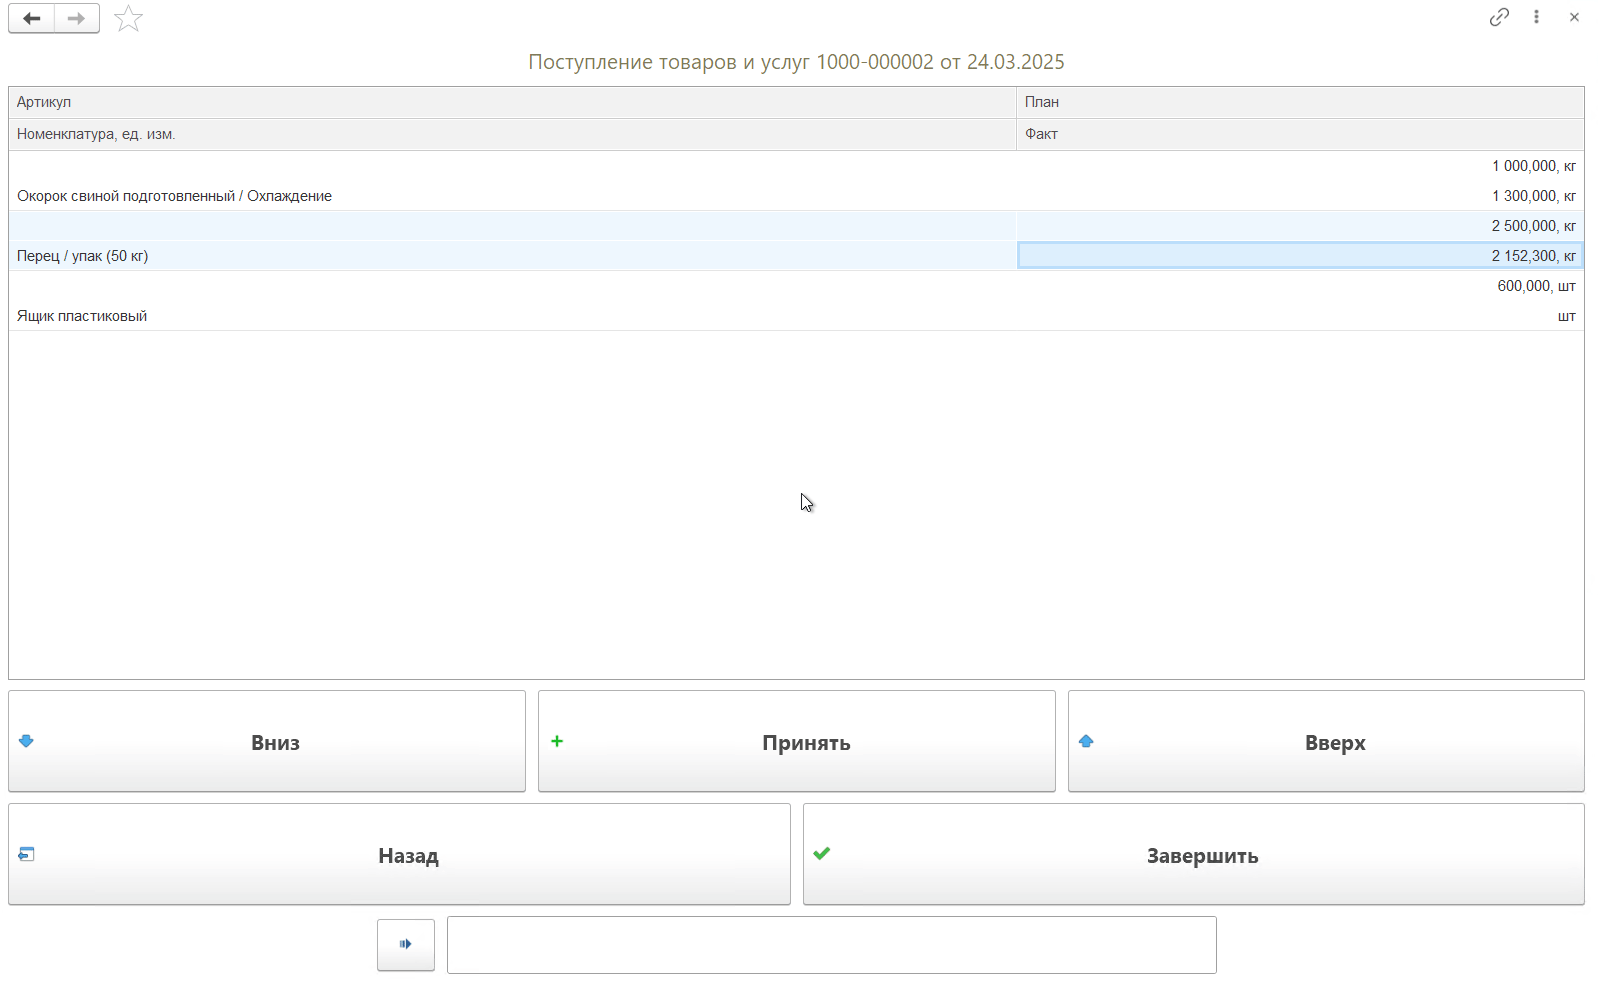Image resolution: width=1598 pixels, height=983 pixels.
Task: Open the three-dot more options menu
Action: [x=1536, y=17]
